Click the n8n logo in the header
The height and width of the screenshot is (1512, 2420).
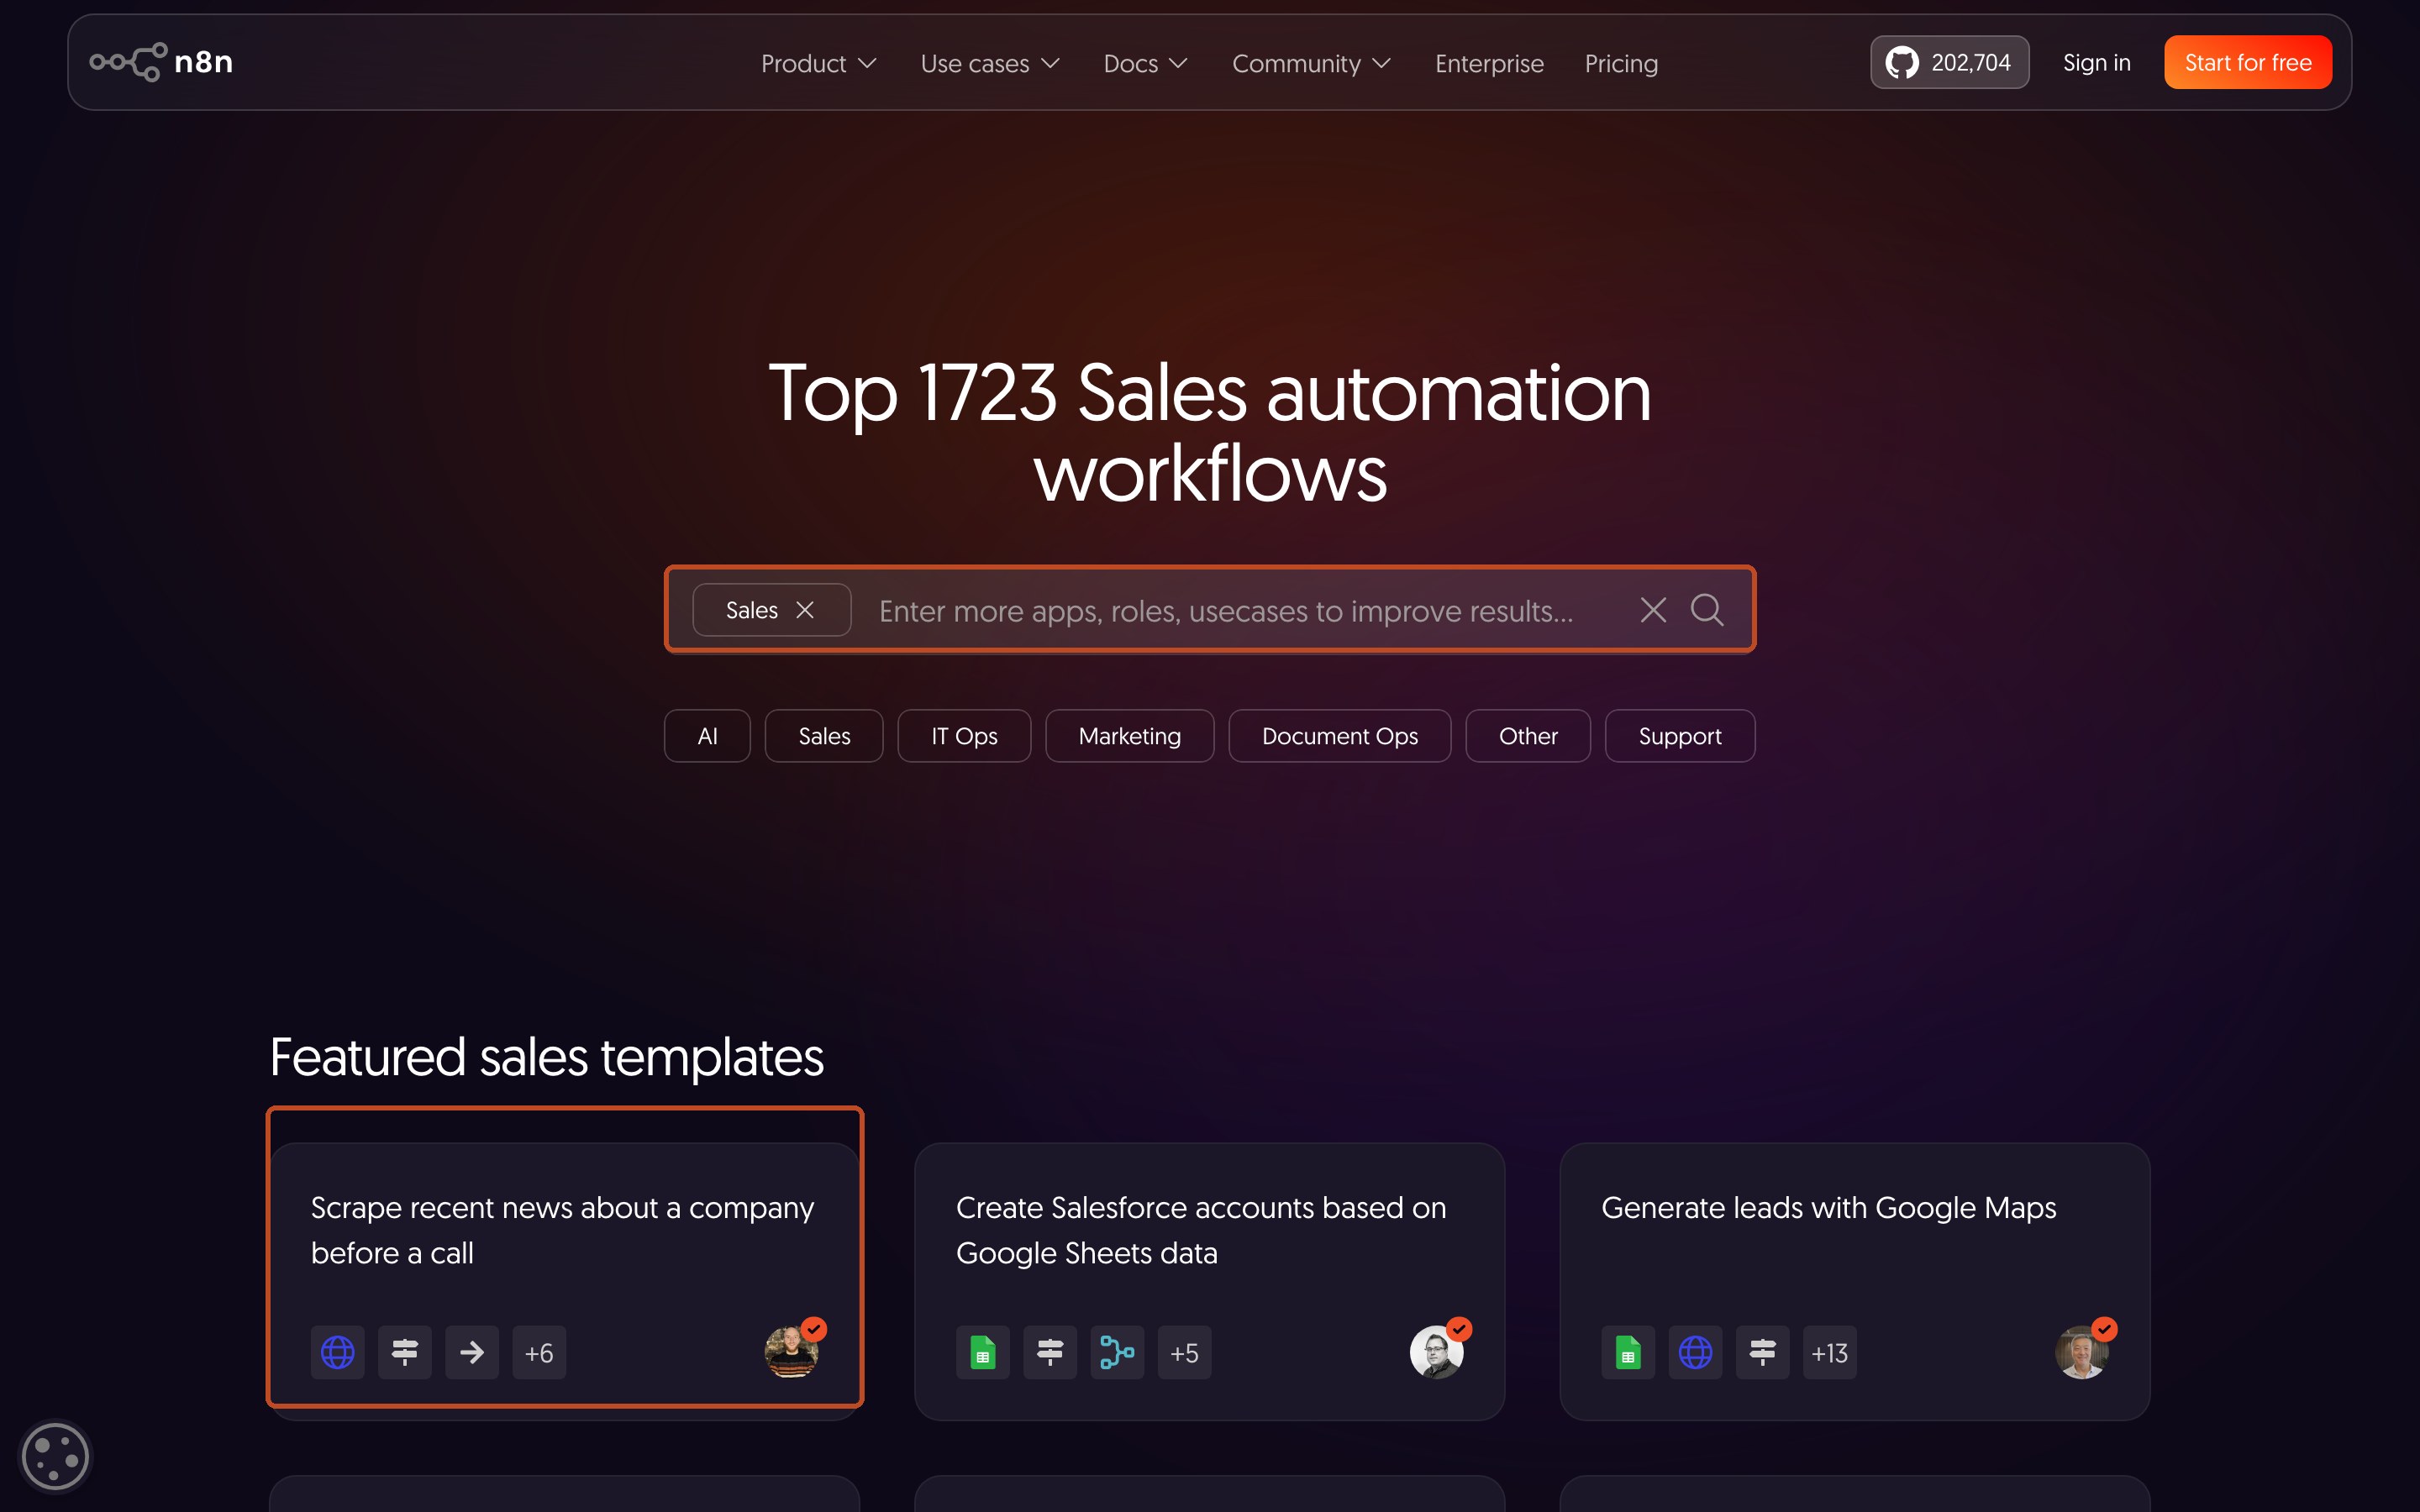click(x=161, y=62)
